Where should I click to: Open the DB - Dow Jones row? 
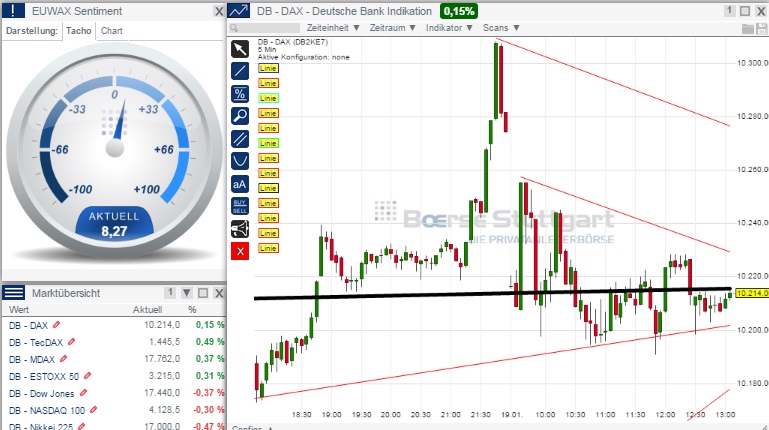pyautogui.click(x=114, y=393)
